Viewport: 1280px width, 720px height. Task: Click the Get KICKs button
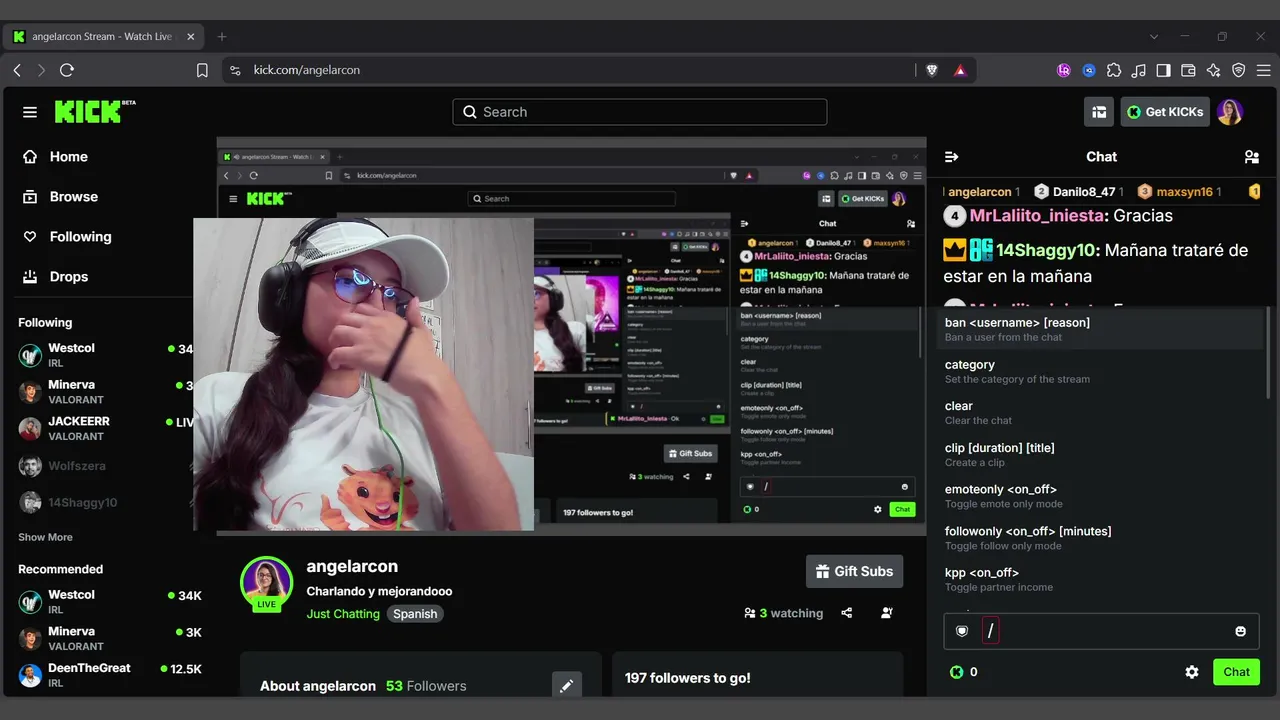coord(1165,112)
